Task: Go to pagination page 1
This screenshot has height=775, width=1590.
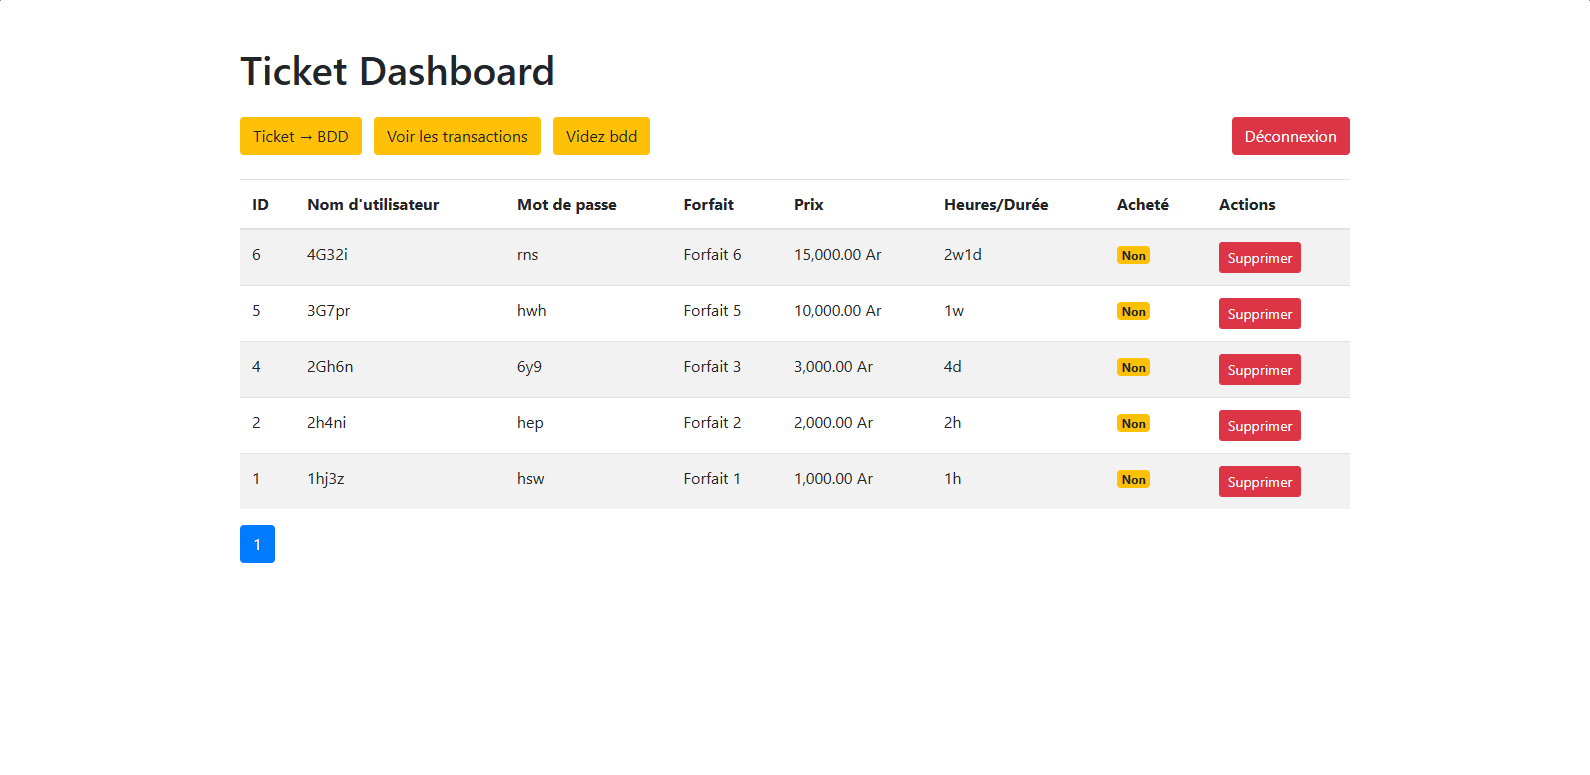Action: [x=257, y=544]
